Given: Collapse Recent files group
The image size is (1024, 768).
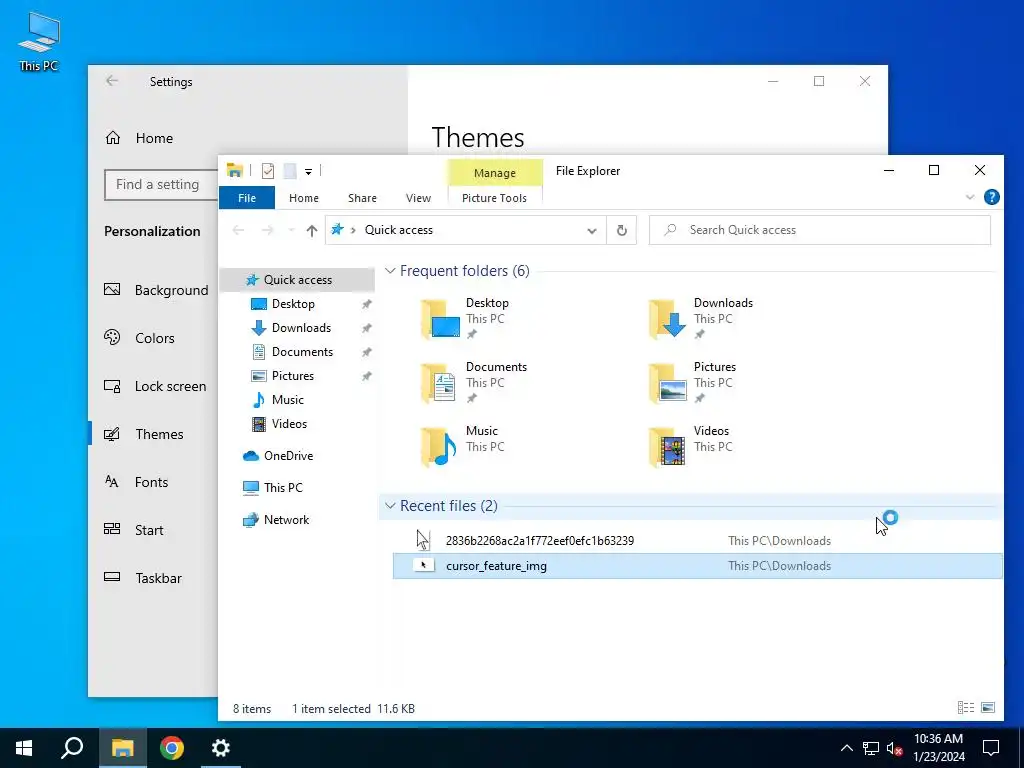Looking at the screenshot, I should pos(390,505).
